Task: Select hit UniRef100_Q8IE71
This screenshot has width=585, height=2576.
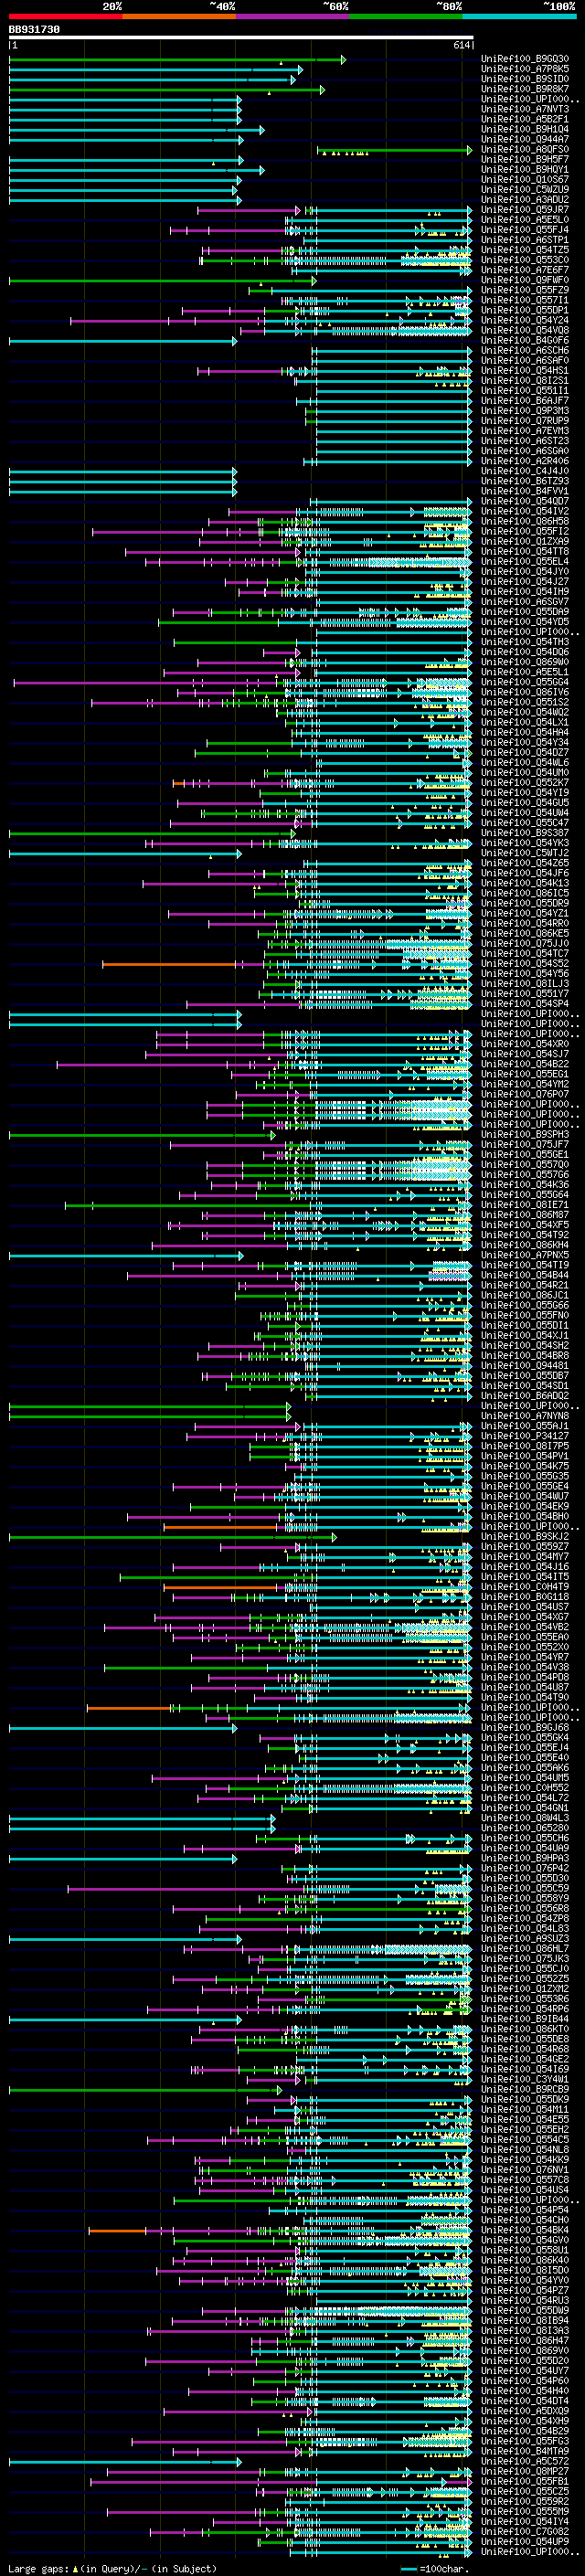Action: (x=525, y=1205)
